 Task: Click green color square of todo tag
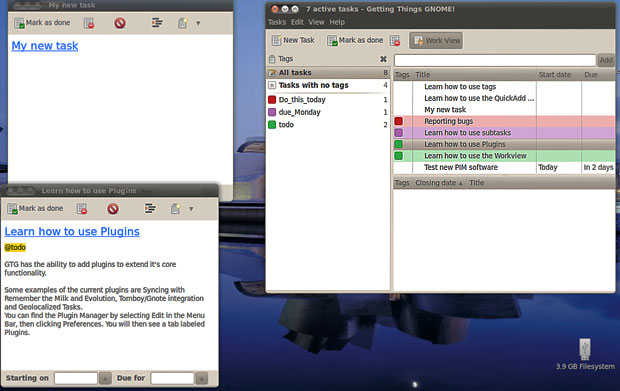click(x=272, y=125)
